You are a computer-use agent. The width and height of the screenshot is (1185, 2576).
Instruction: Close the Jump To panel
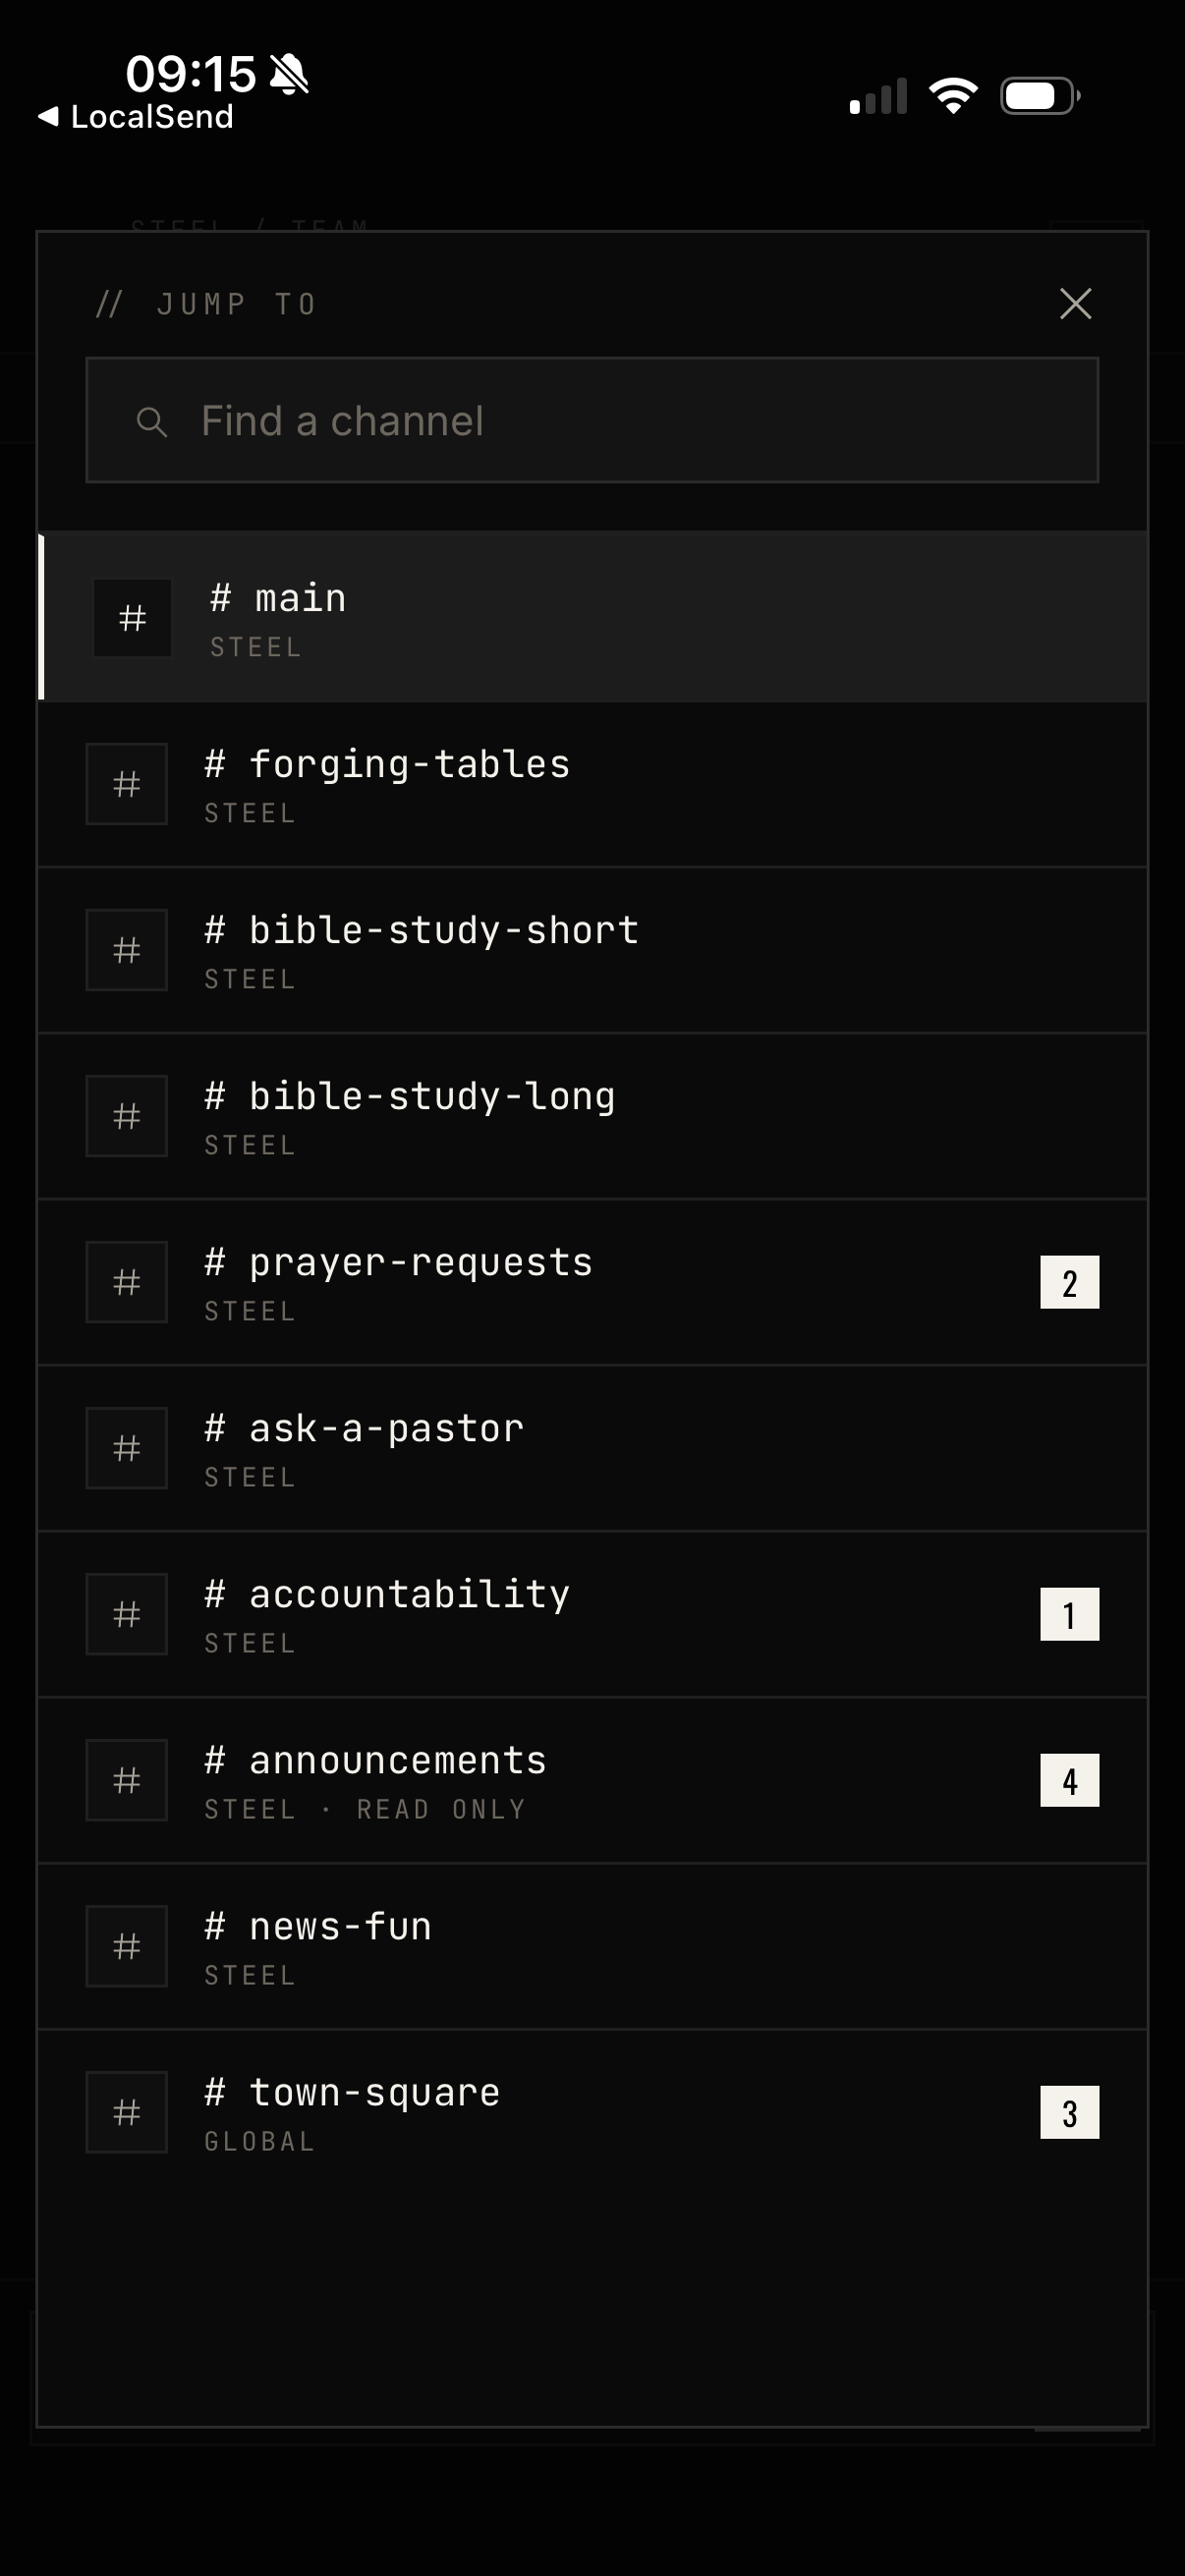[1075, 303]
